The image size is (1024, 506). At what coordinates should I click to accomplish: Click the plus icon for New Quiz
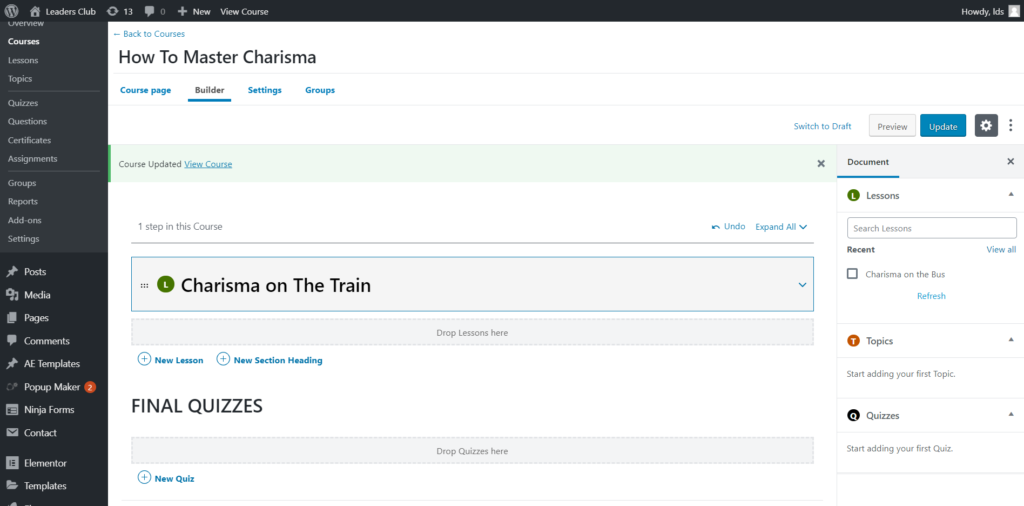(144, 478)
